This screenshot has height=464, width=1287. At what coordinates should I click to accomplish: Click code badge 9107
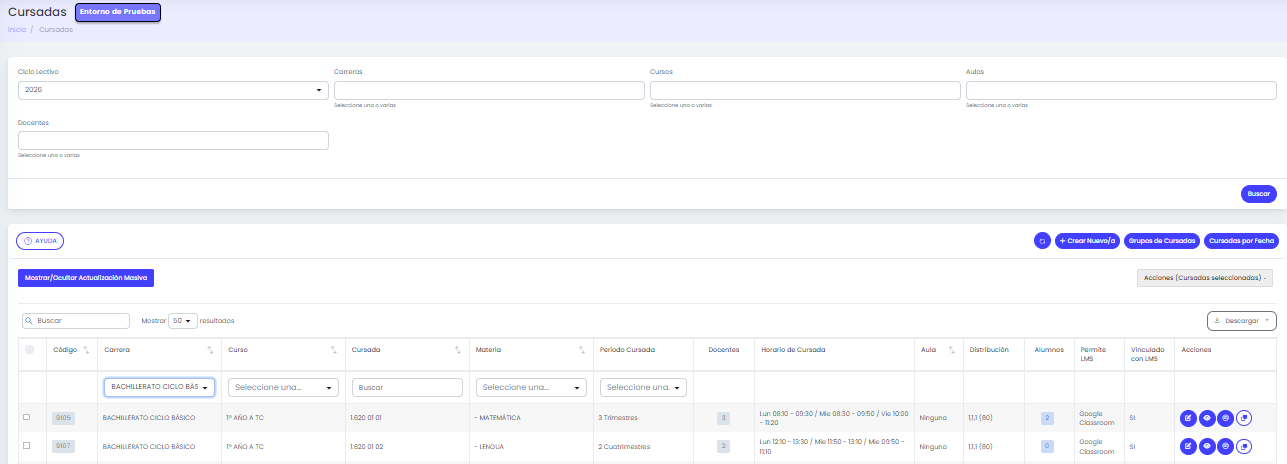(x=63, y=446)
